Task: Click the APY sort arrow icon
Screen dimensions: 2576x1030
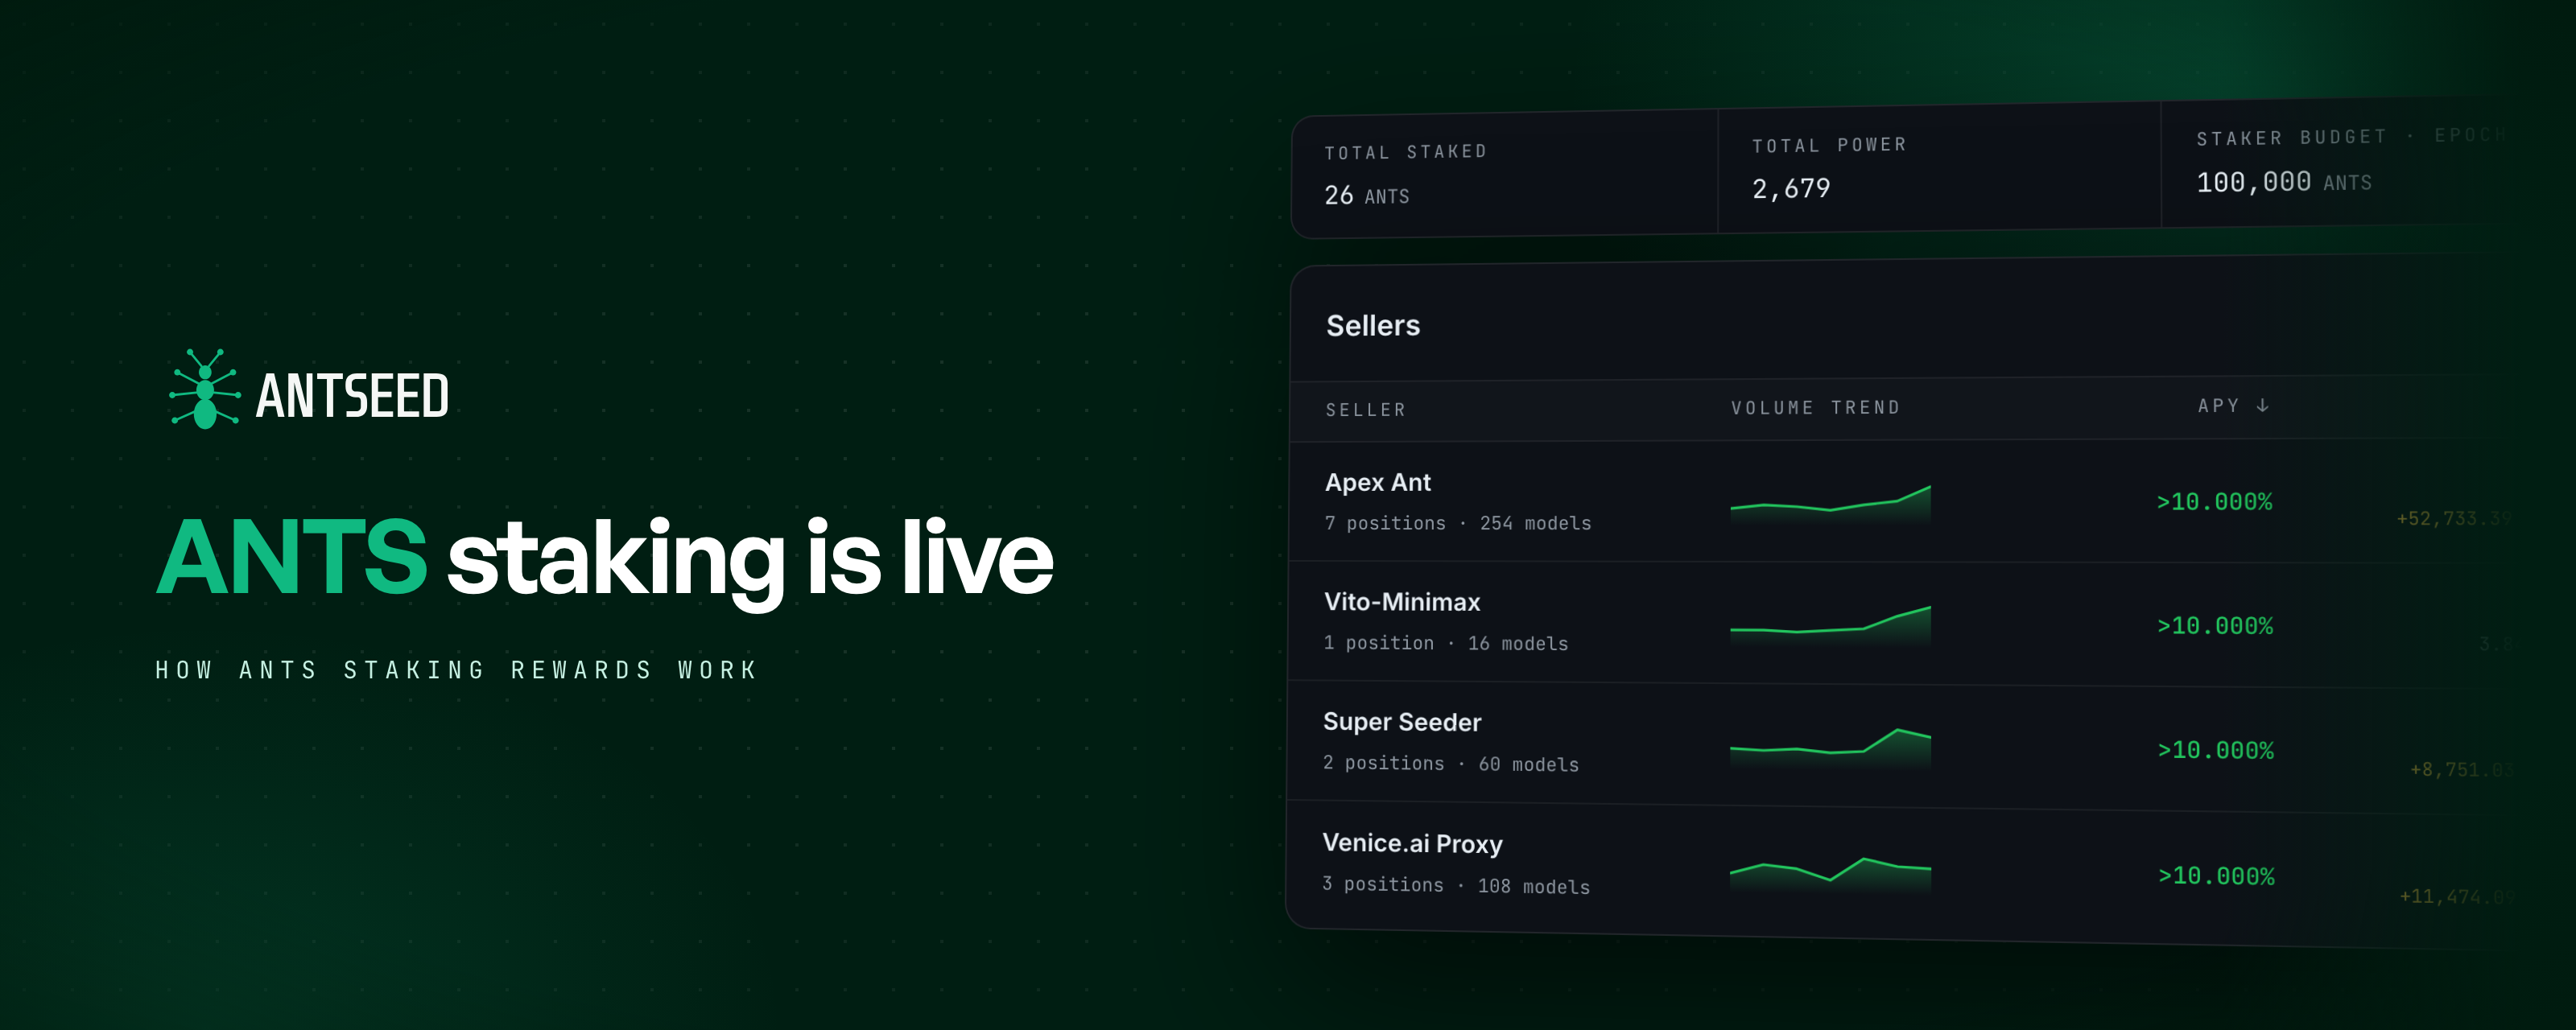Action: (2262, 405)
